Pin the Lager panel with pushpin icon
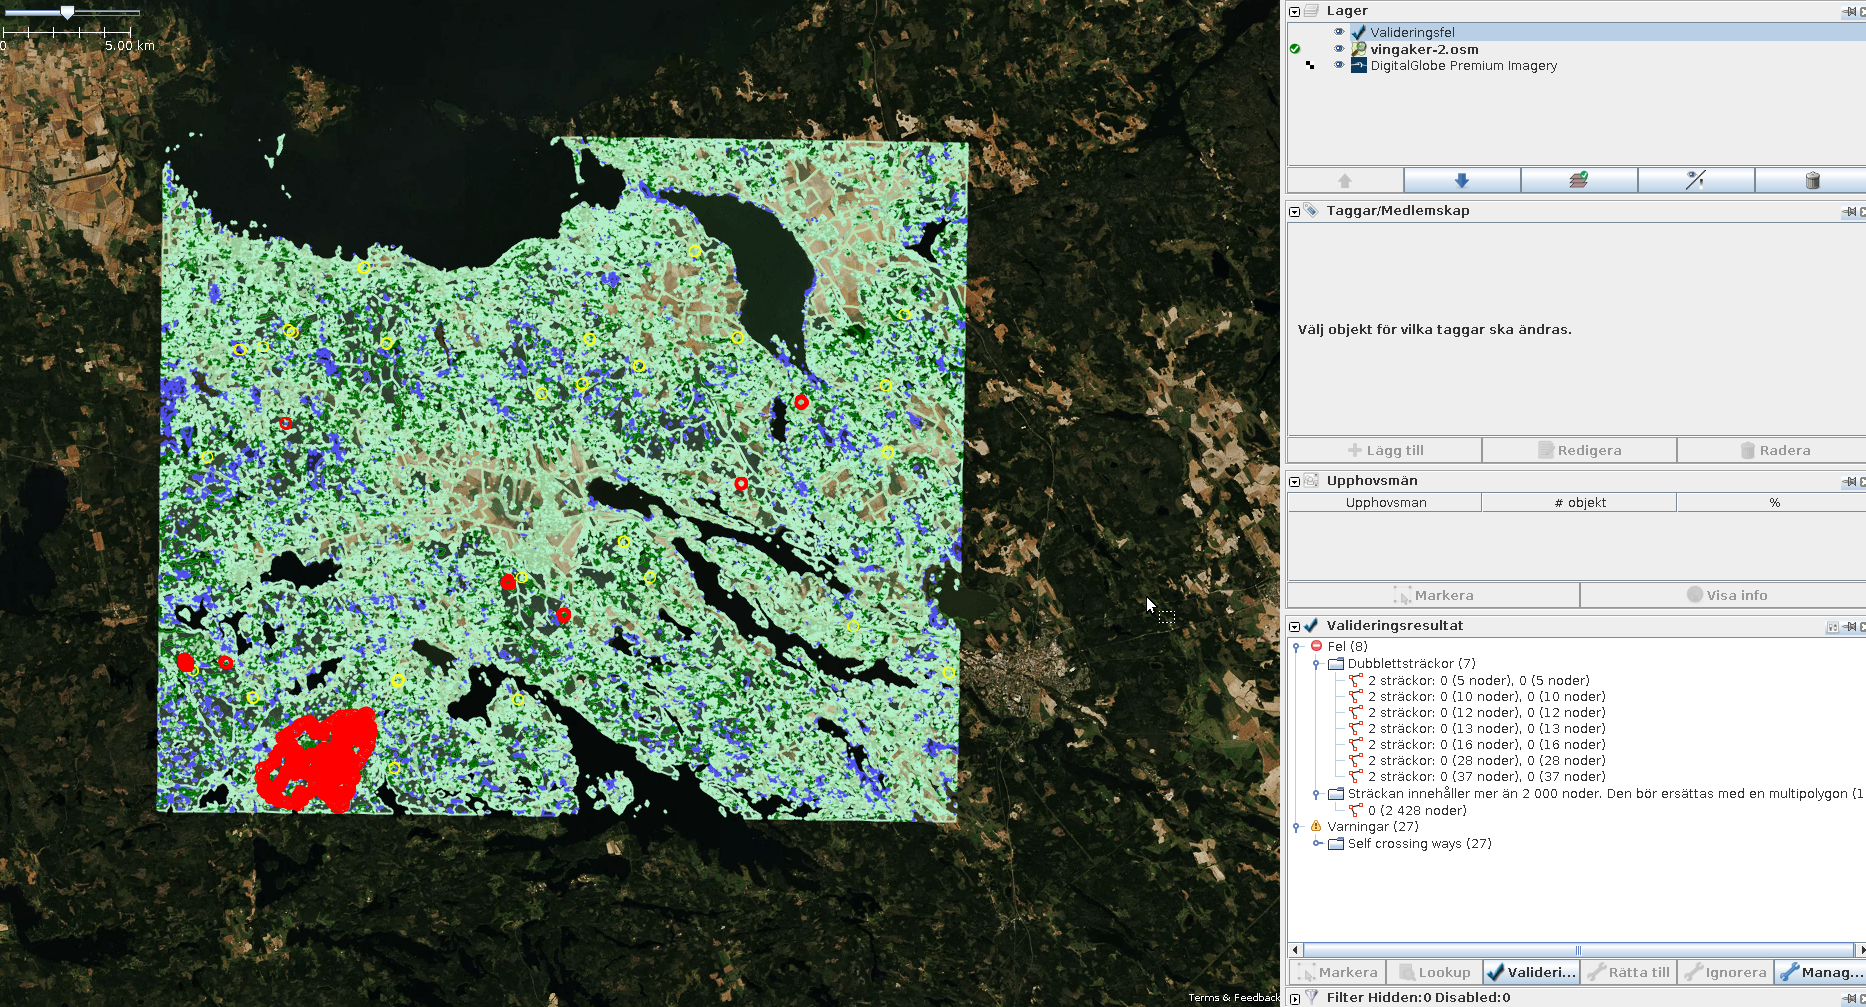The height and width of the screenshot is (1007, 1866). coord(1849,12)
